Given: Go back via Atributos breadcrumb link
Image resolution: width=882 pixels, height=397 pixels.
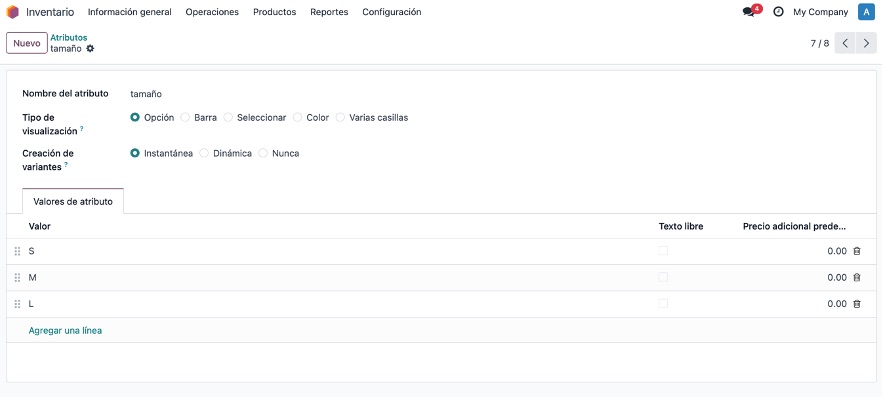Looking at the screenshot, I should coord(69,38).
